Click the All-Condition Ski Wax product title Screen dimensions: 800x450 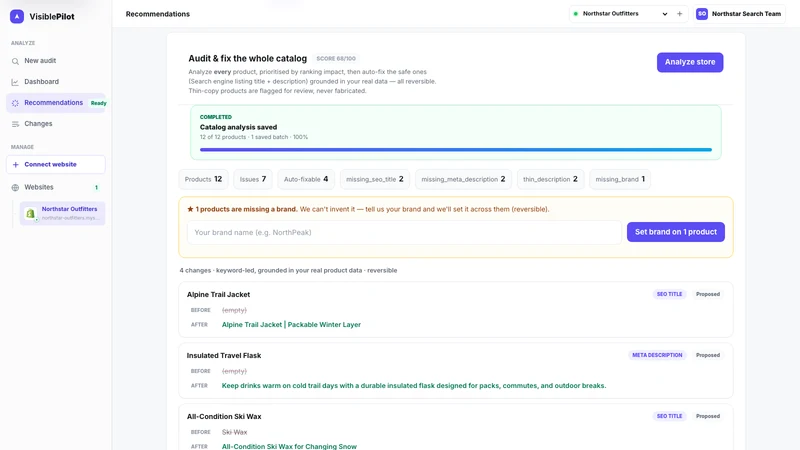pyautogui.click(x=224, y=416)
